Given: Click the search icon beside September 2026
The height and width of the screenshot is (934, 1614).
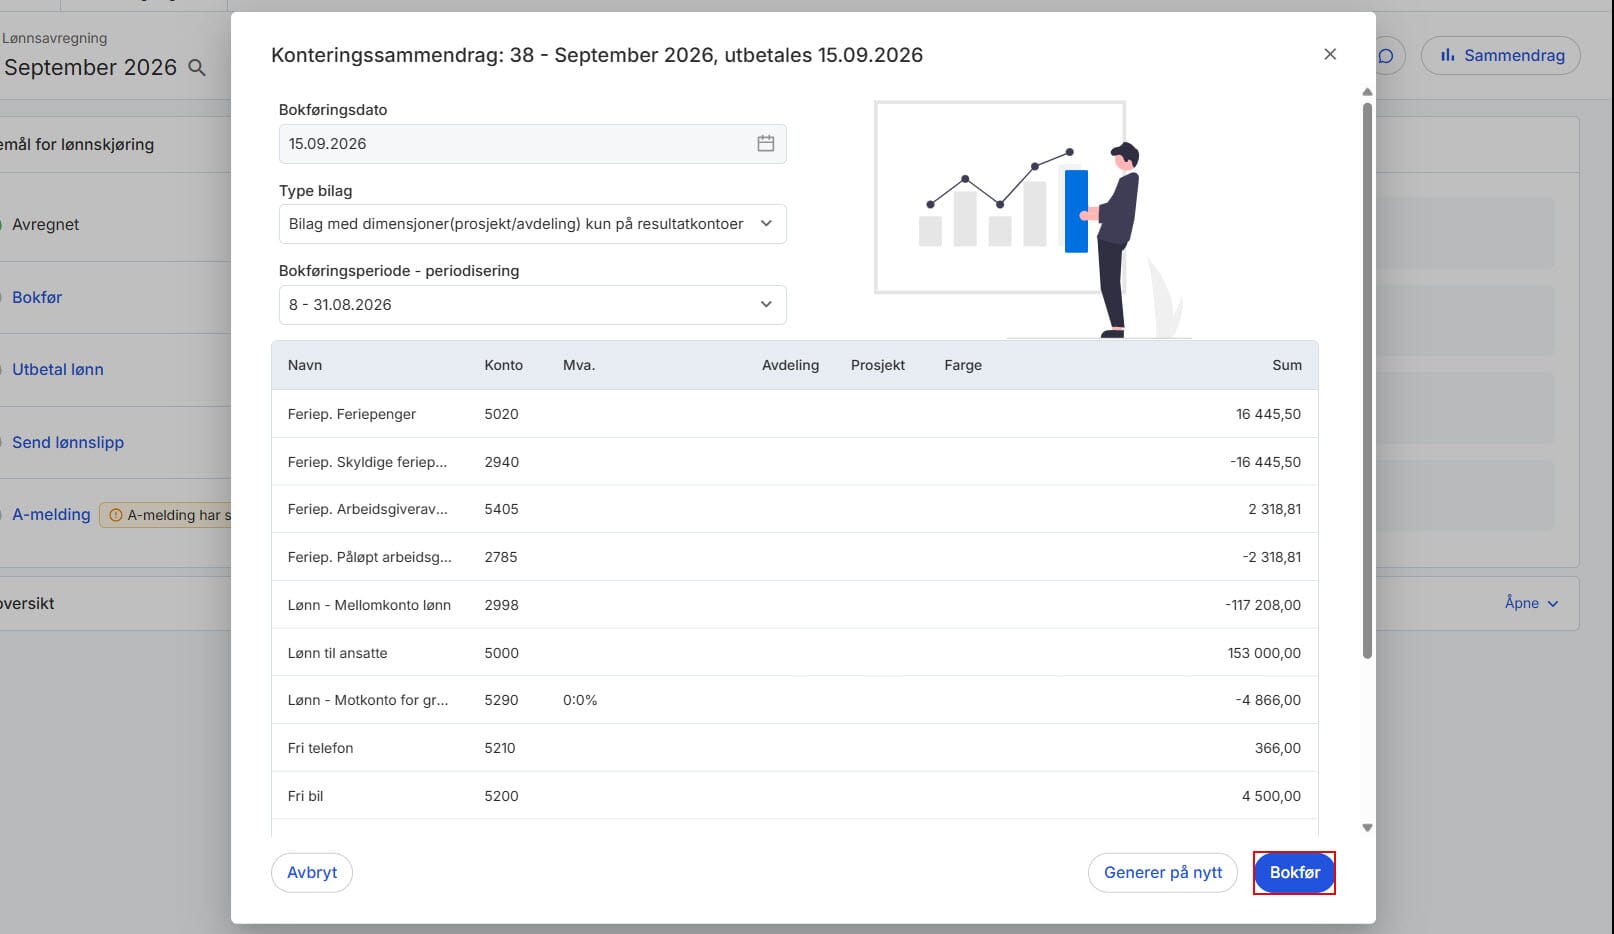Looking at the screenshot, I should pyautogui.click(x=197, y=68).
